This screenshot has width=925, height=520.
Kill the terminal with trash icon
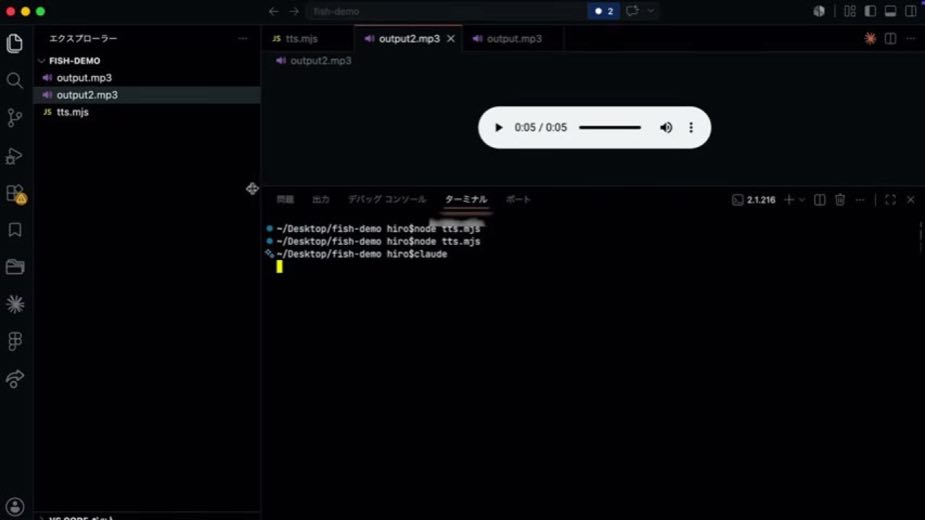coord(840,200)
